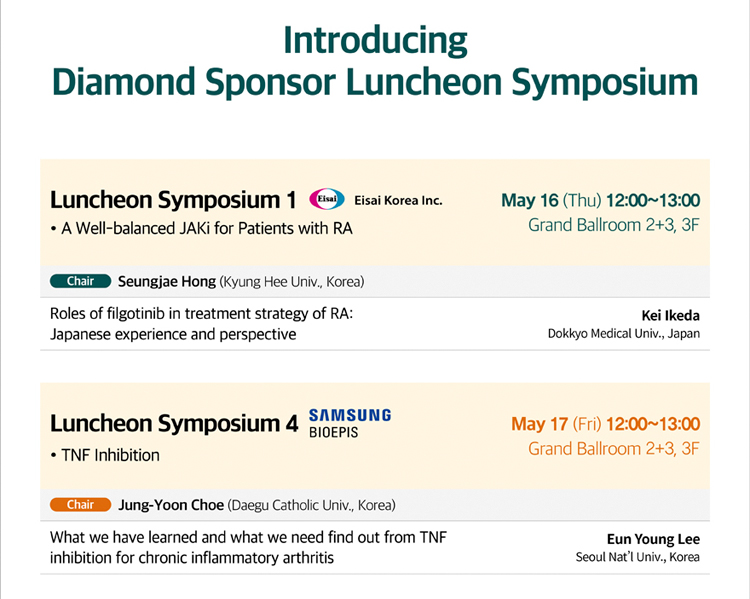Viewport: 750px width, 599px height.
Task: Select the Luncheon Symposium 1 heading
Action: (173, 200)
